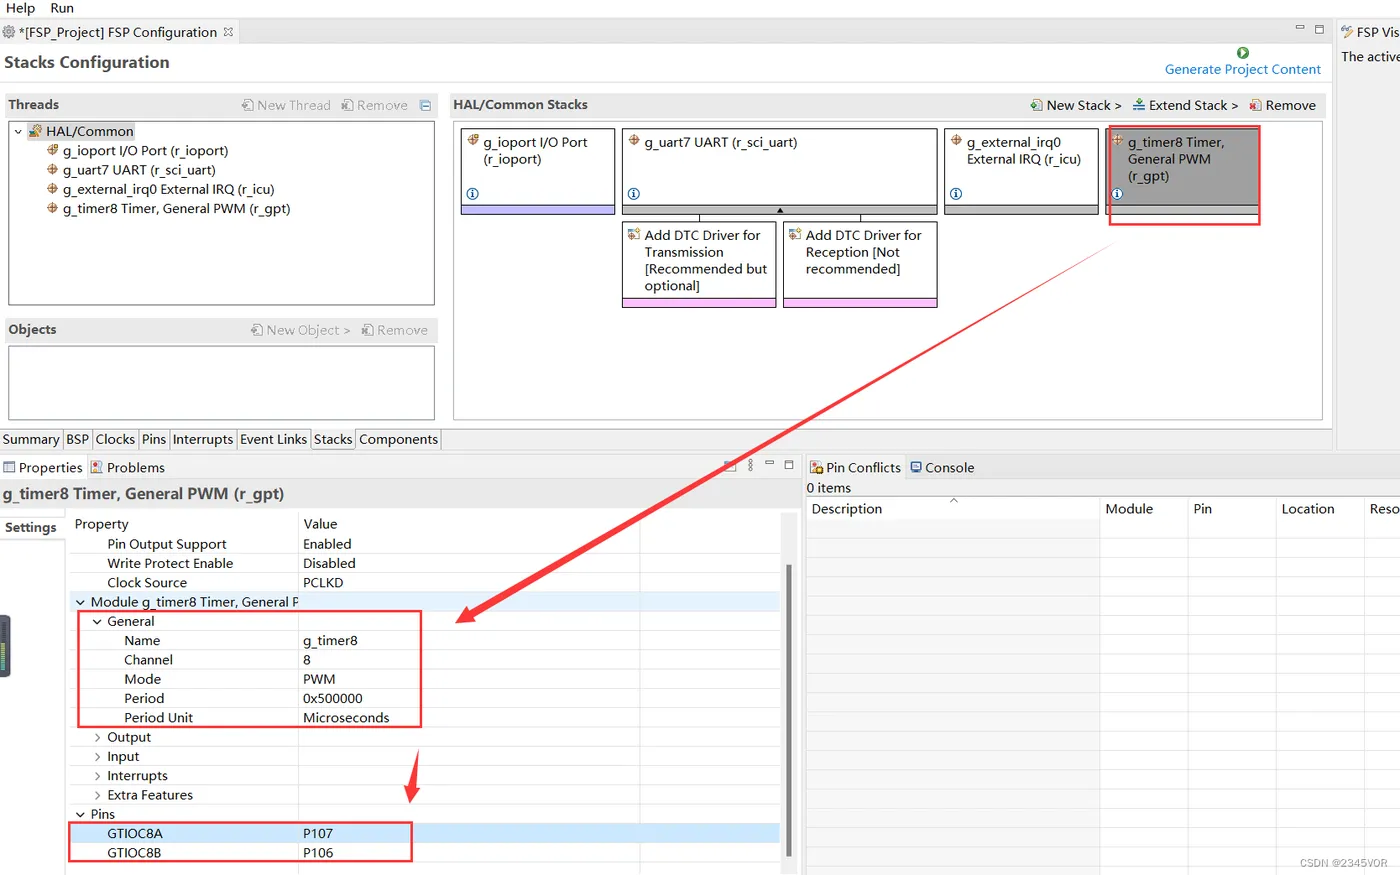Viewport: 1400px width, 875px height.
Task: Click the Console view icon
Action: pos(916,467)
